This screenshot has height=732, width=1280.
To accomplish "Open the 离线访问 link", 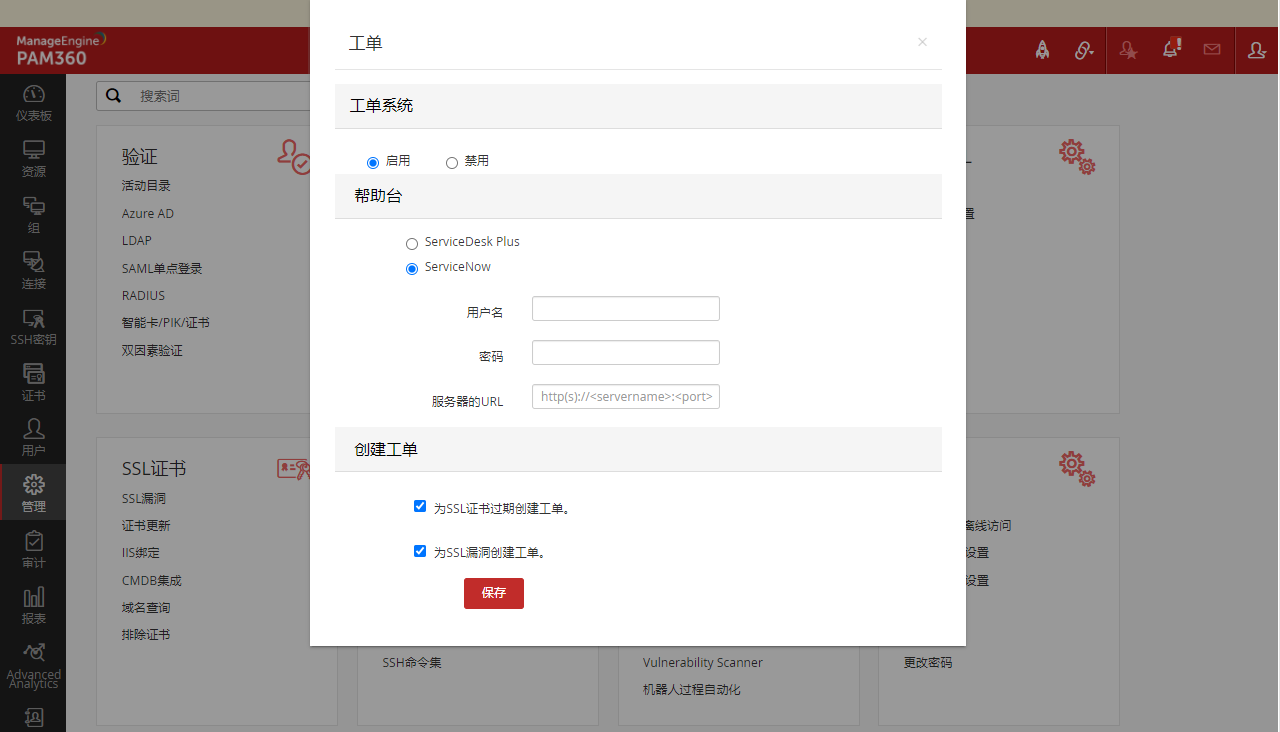I will (x=988, y=526).
